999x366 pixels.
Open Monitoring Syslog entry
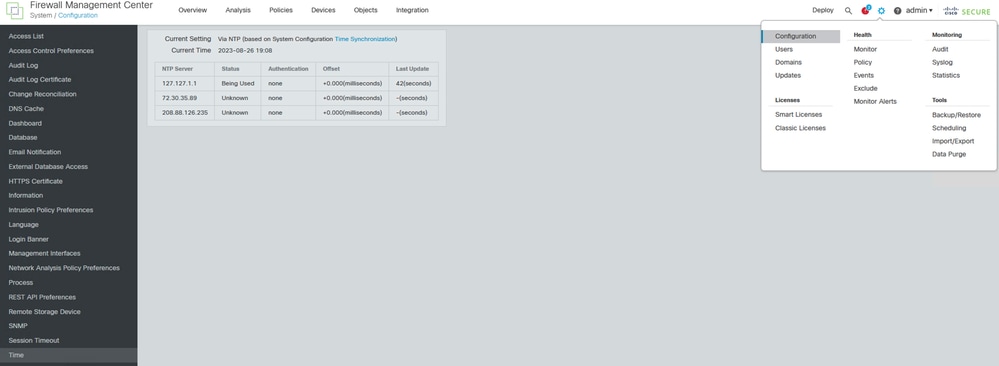(942, 62)
